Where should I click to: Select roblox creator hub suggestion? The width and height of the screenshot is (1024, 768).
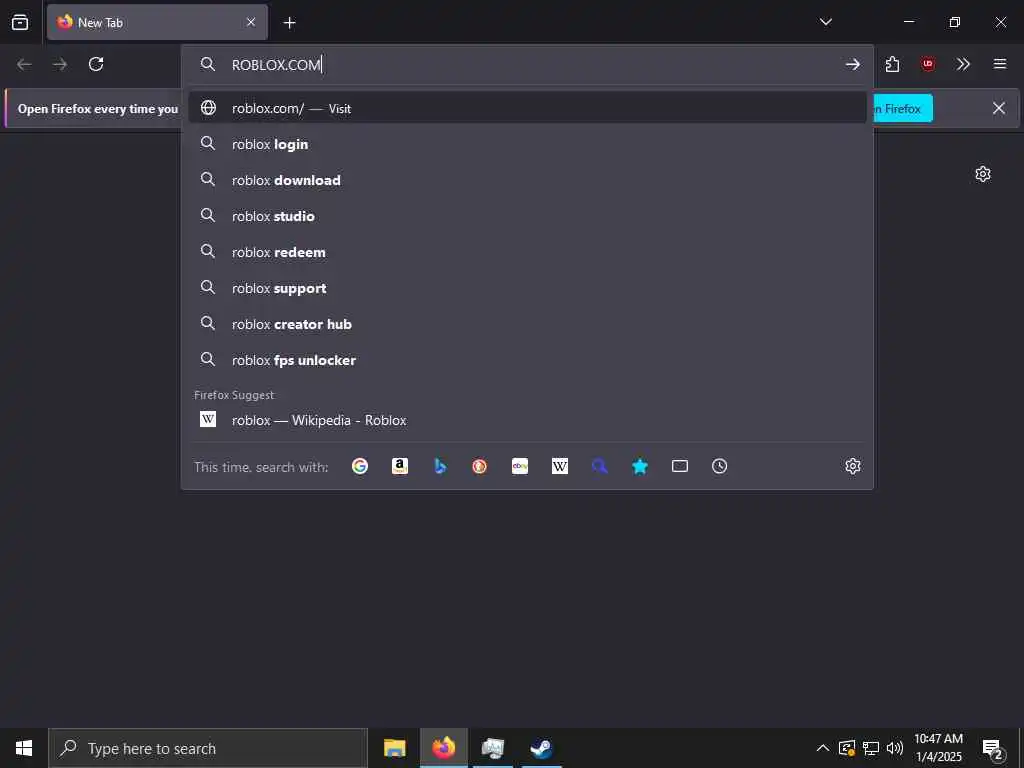(x=527, y=323)
